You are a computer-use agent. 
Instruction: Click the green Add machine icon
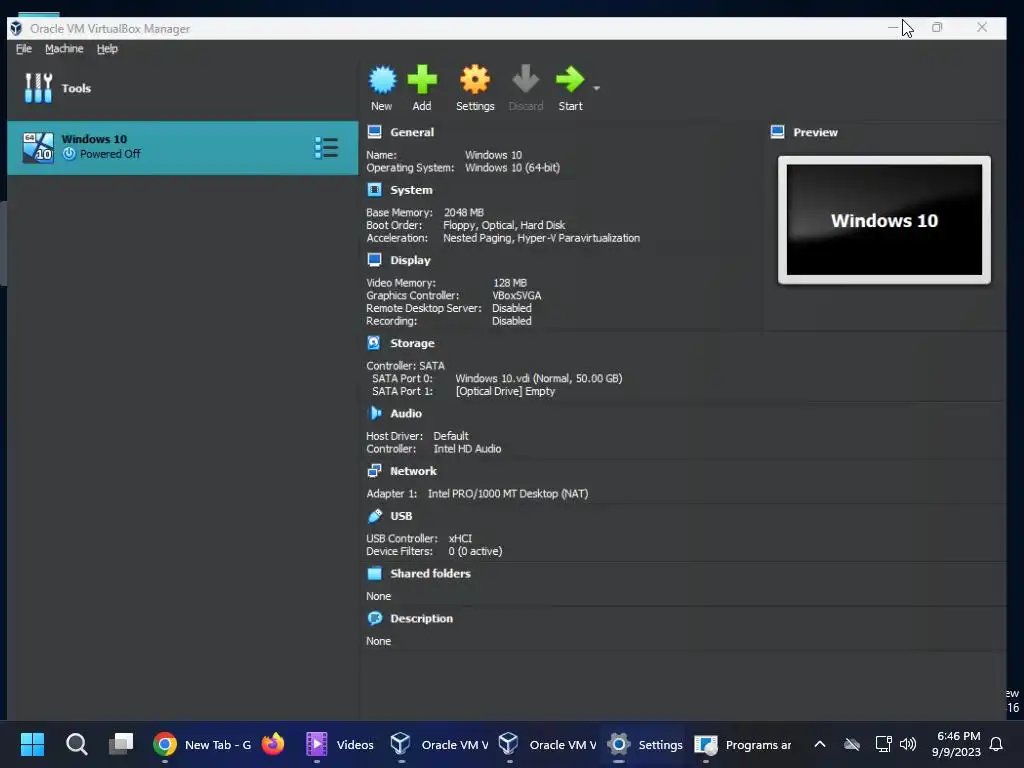(422, 80)
